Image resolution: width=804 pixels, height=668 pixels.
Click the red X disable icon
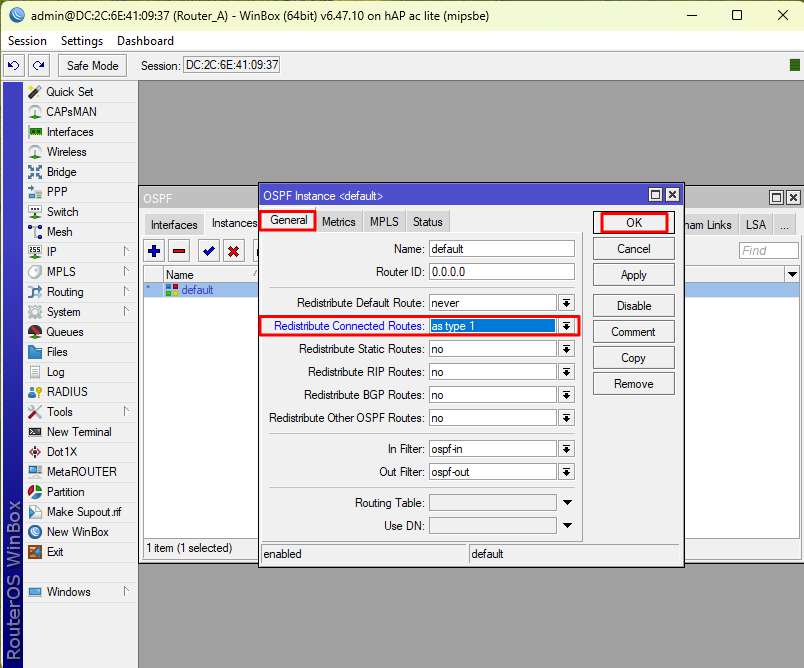click(234, 251)
